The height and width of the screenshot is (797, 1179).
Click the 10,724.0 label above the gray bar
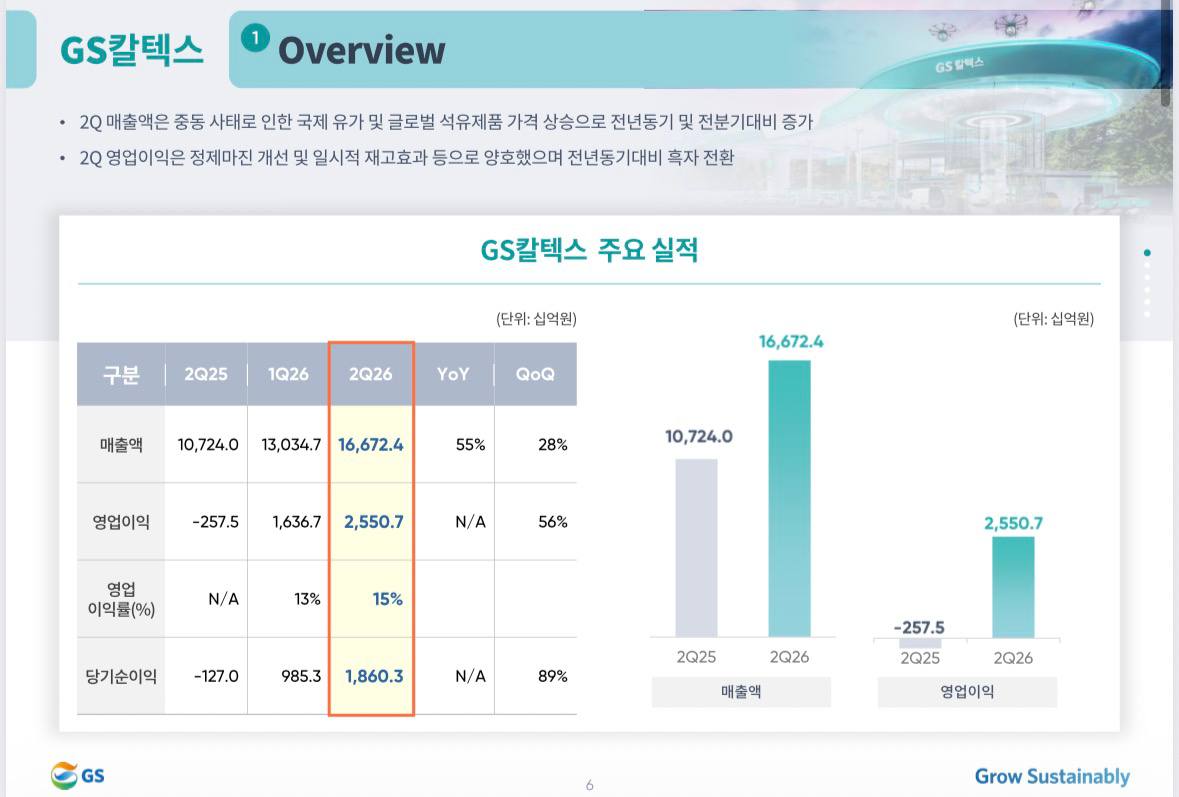[699, 436]
